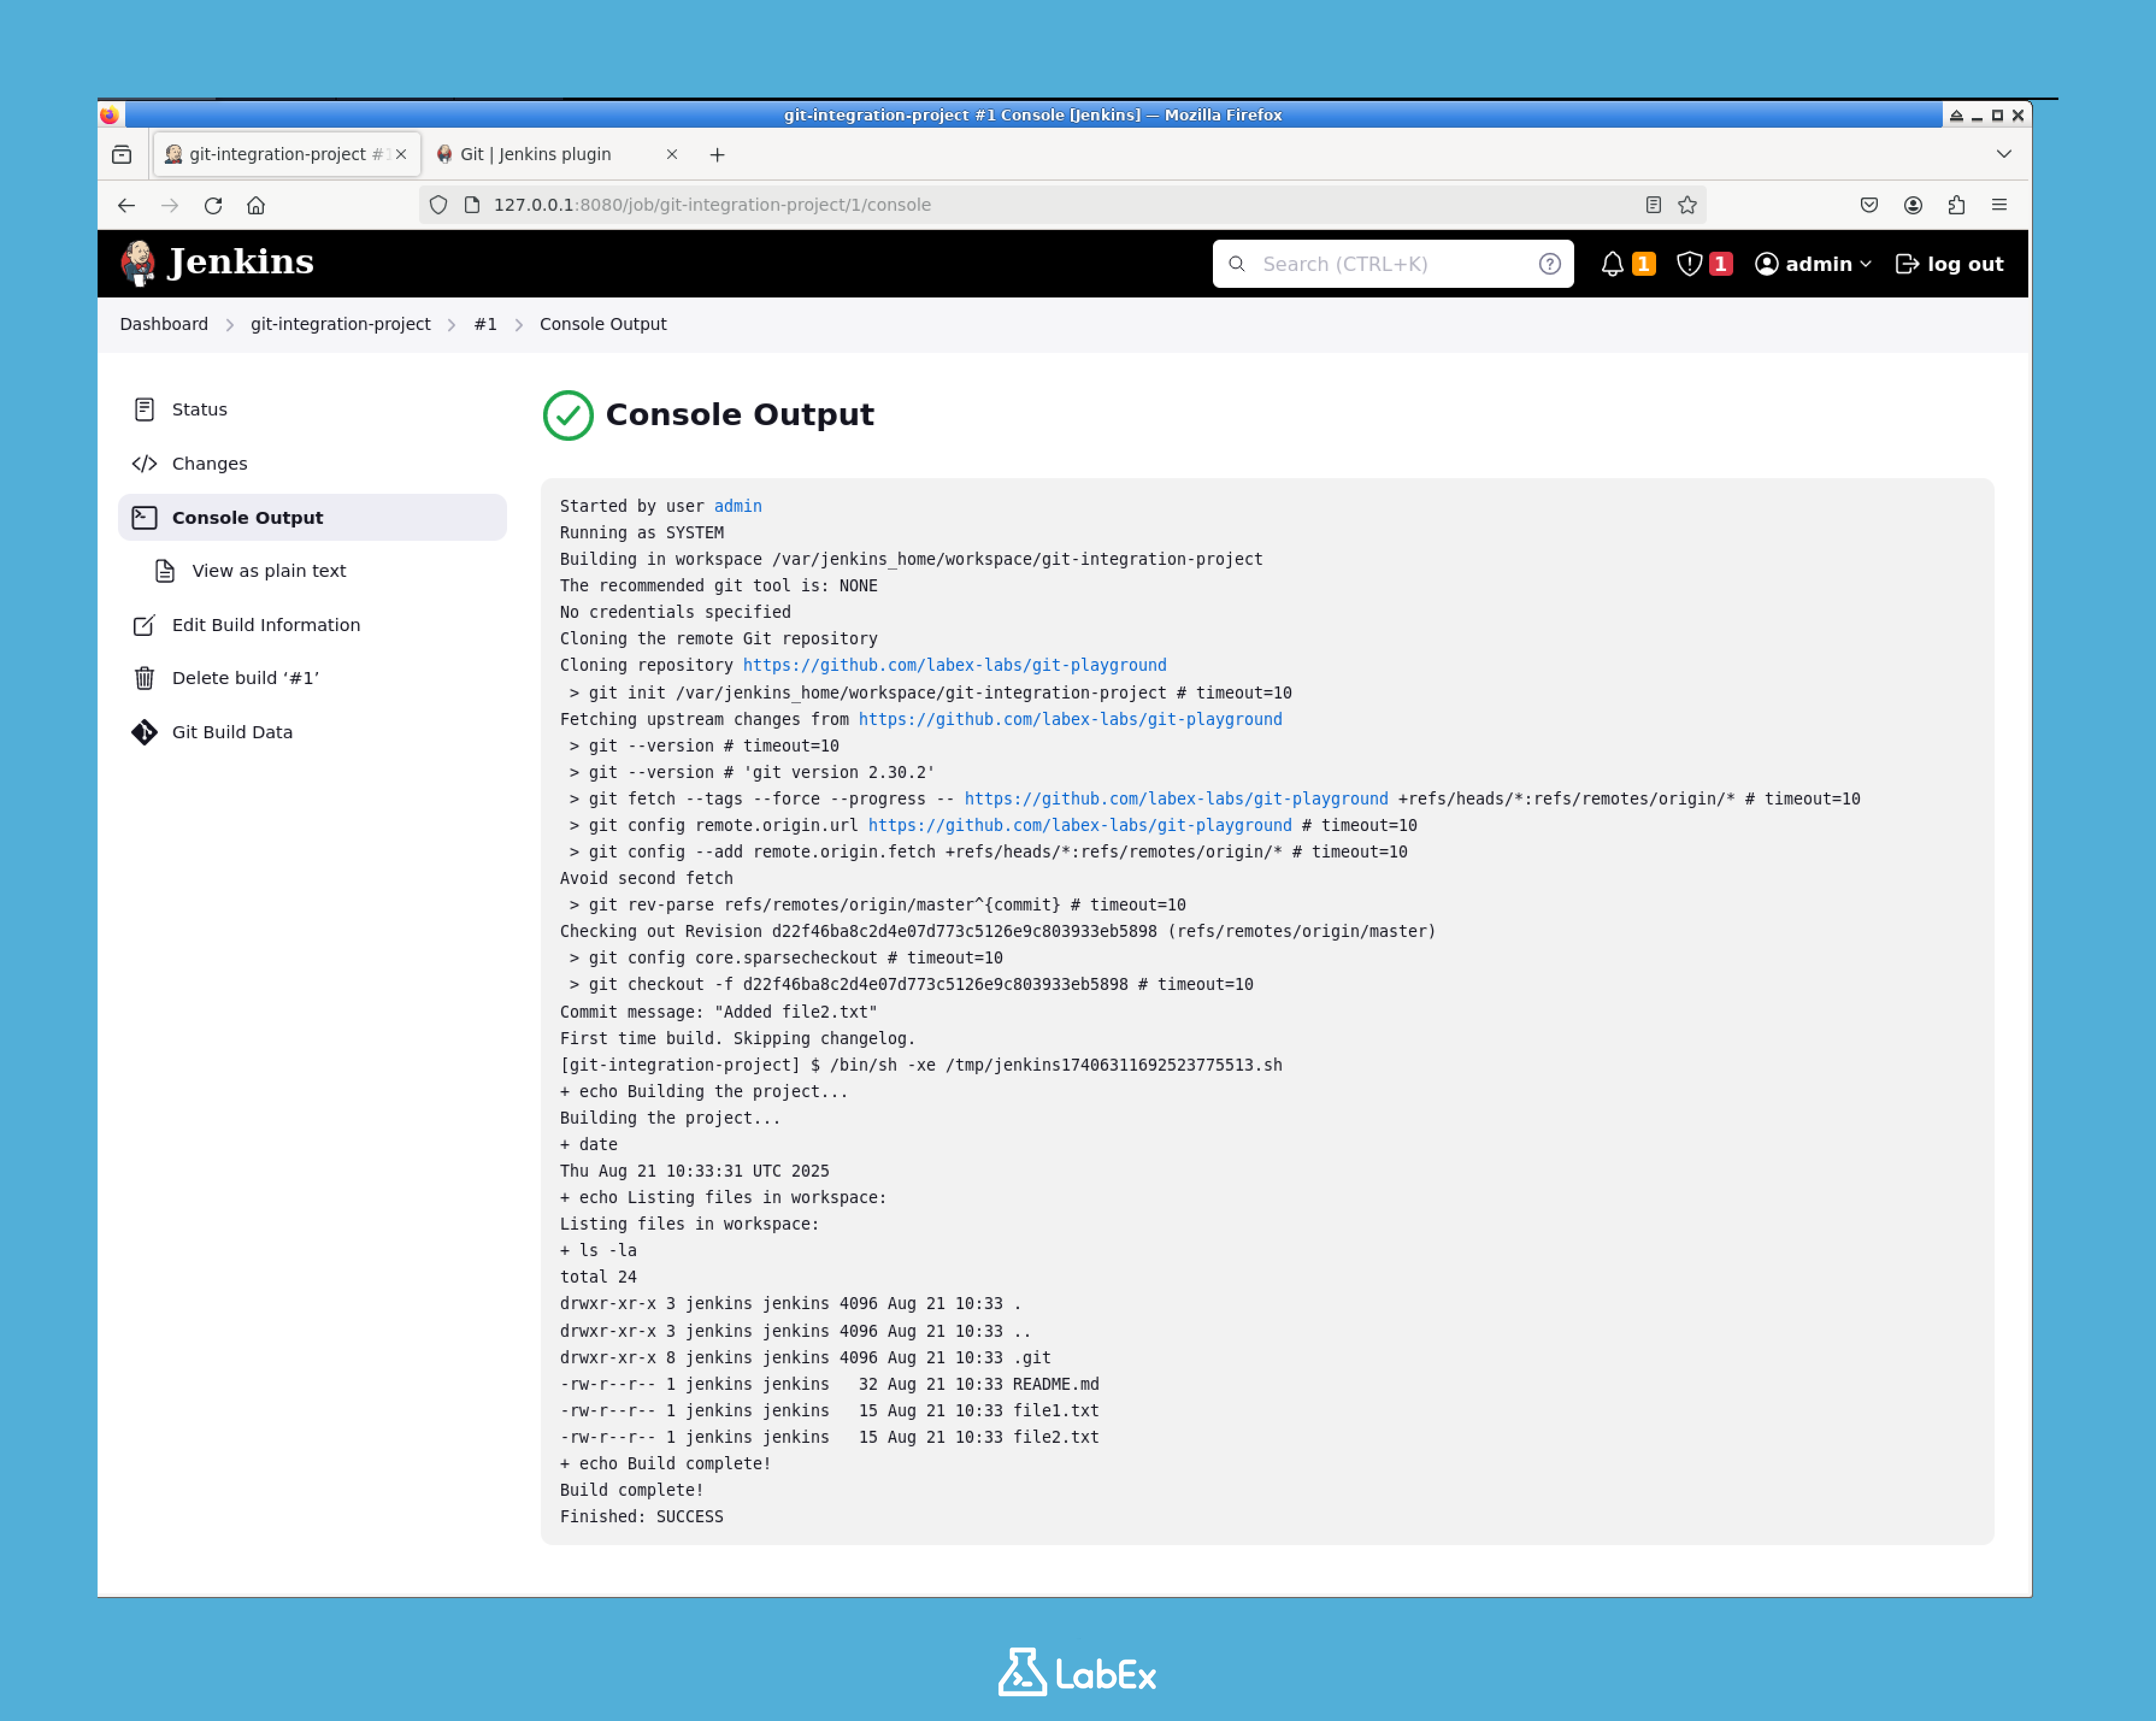
Task: Toggle tracking protection shield icon
Action: pyautogui.click(x=438, y=204)
